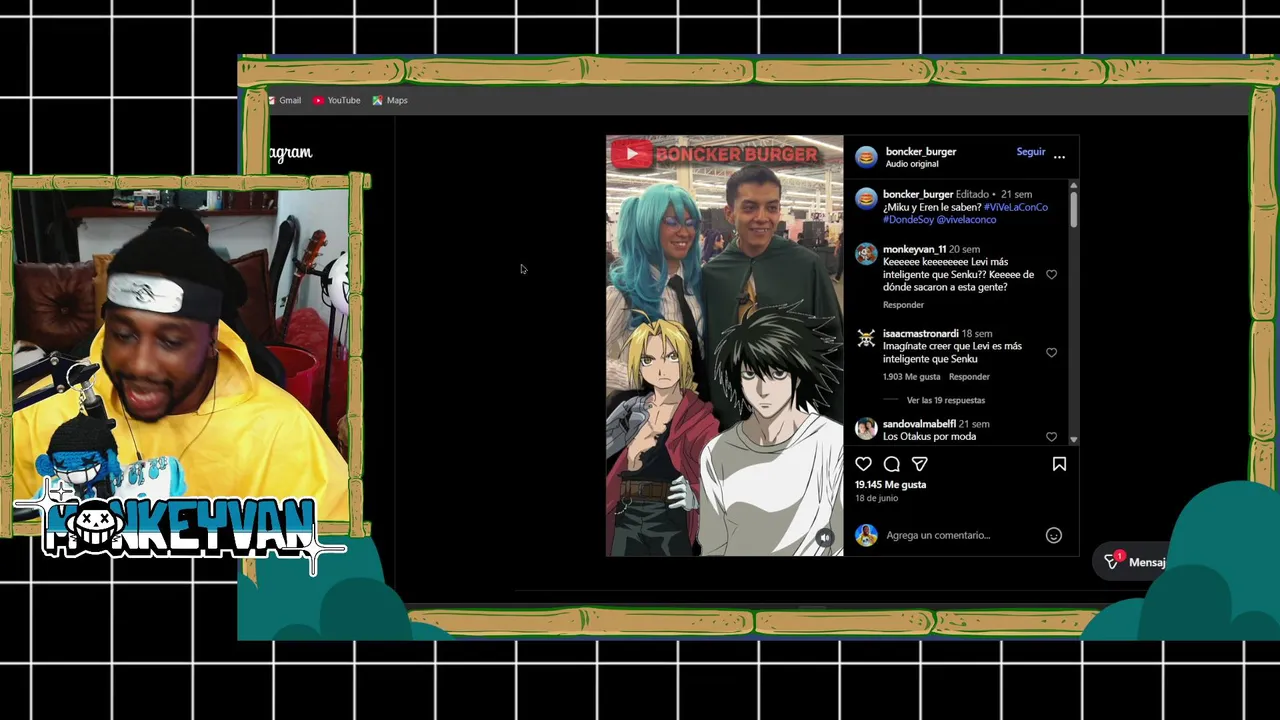Open the Gmail bookmark
1280x720 pixels.
pyautogui.click(x=284, y=100)
